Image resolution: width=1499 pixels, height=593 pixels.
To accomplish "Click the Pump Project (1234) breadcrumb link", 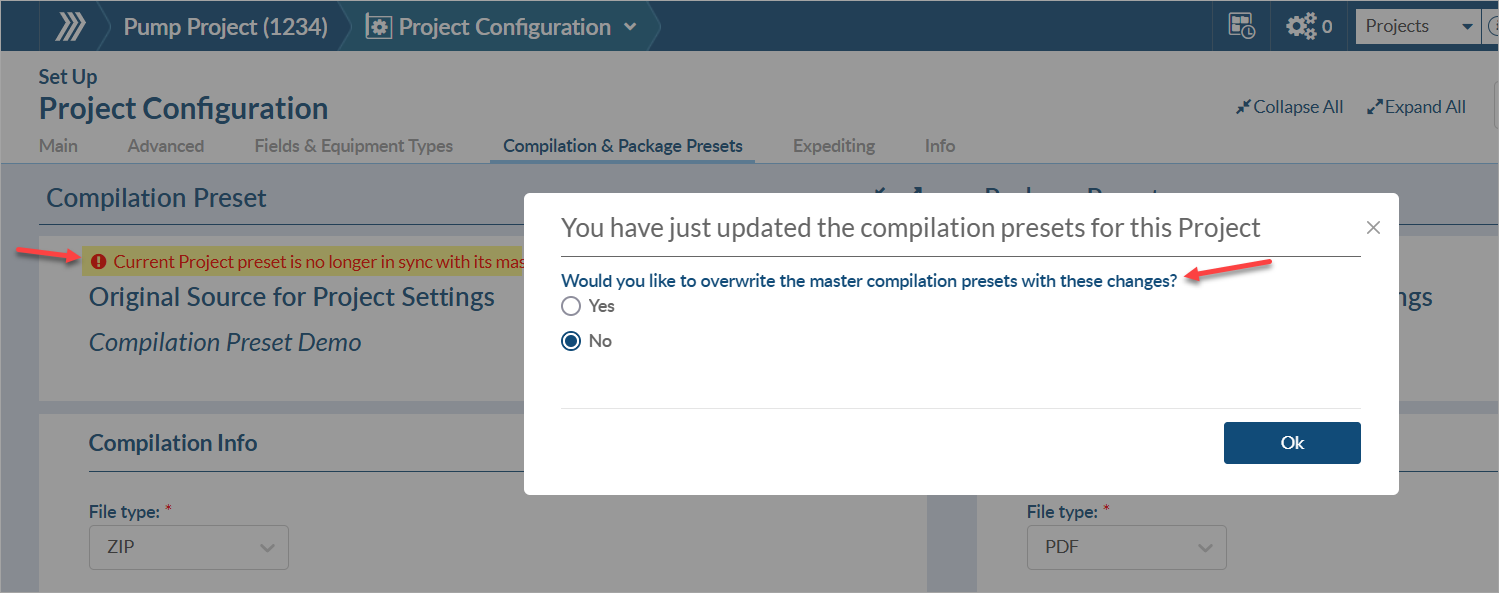I will pos(225,27).
